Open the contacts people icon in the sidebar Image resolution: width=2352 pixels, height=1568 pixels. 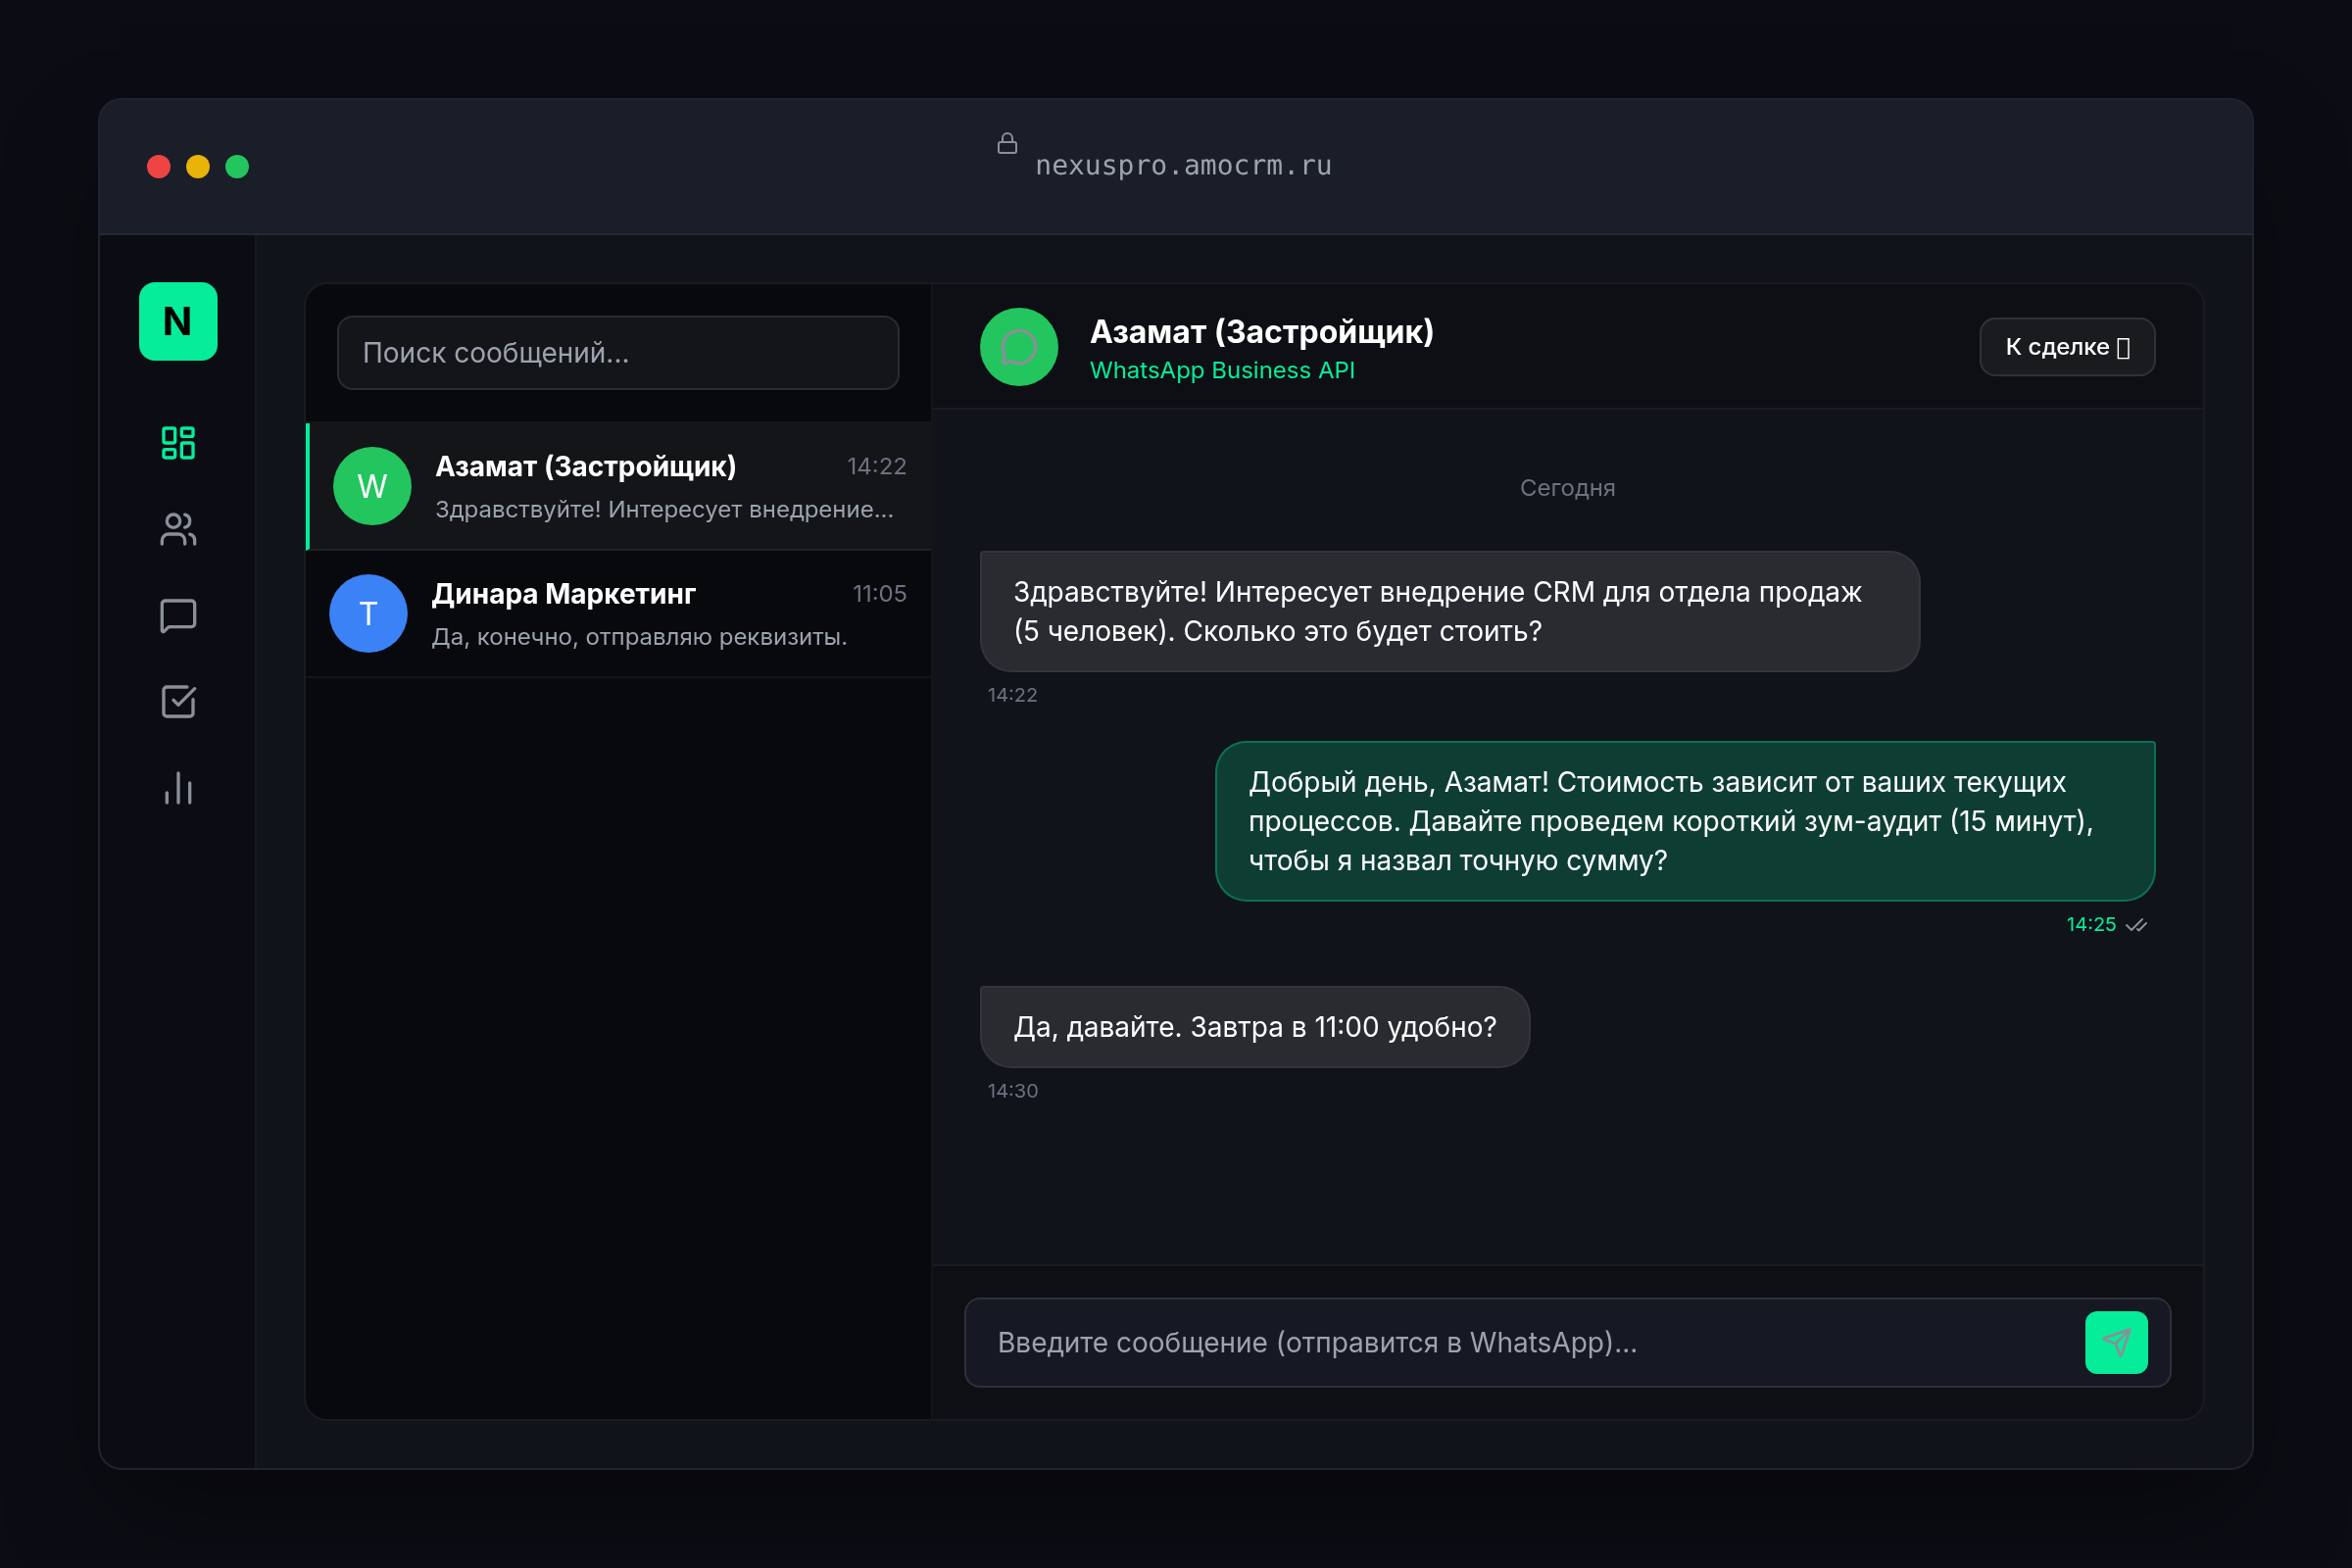pyautogui.click(x=178, y=529)
